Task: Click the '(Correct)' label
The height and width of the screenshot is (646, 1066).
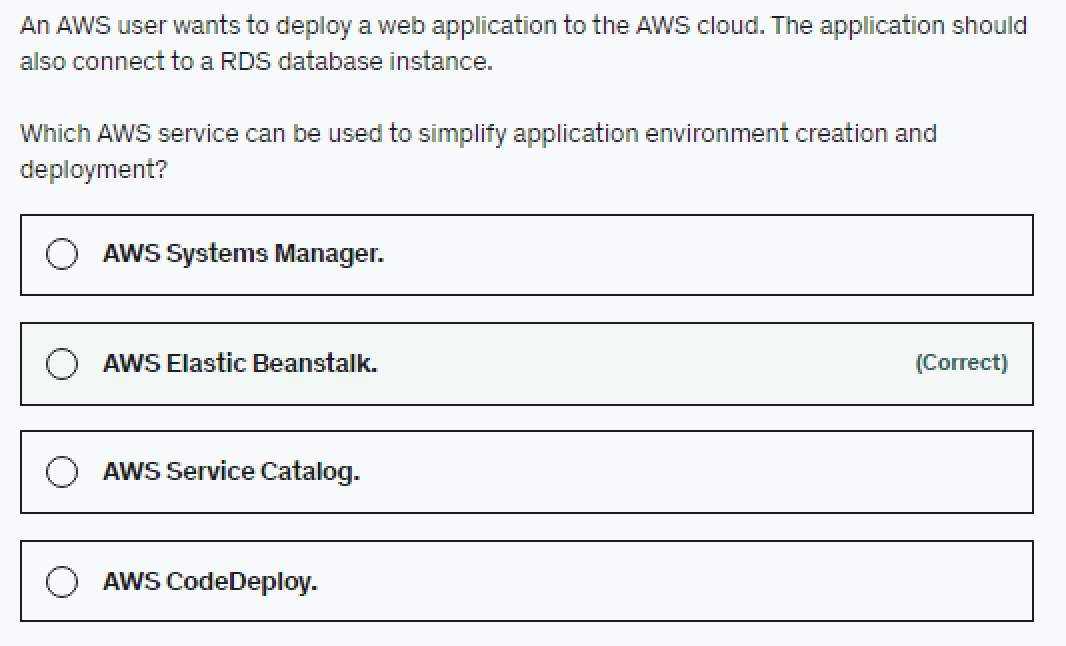Action: [x=961, y=362]
